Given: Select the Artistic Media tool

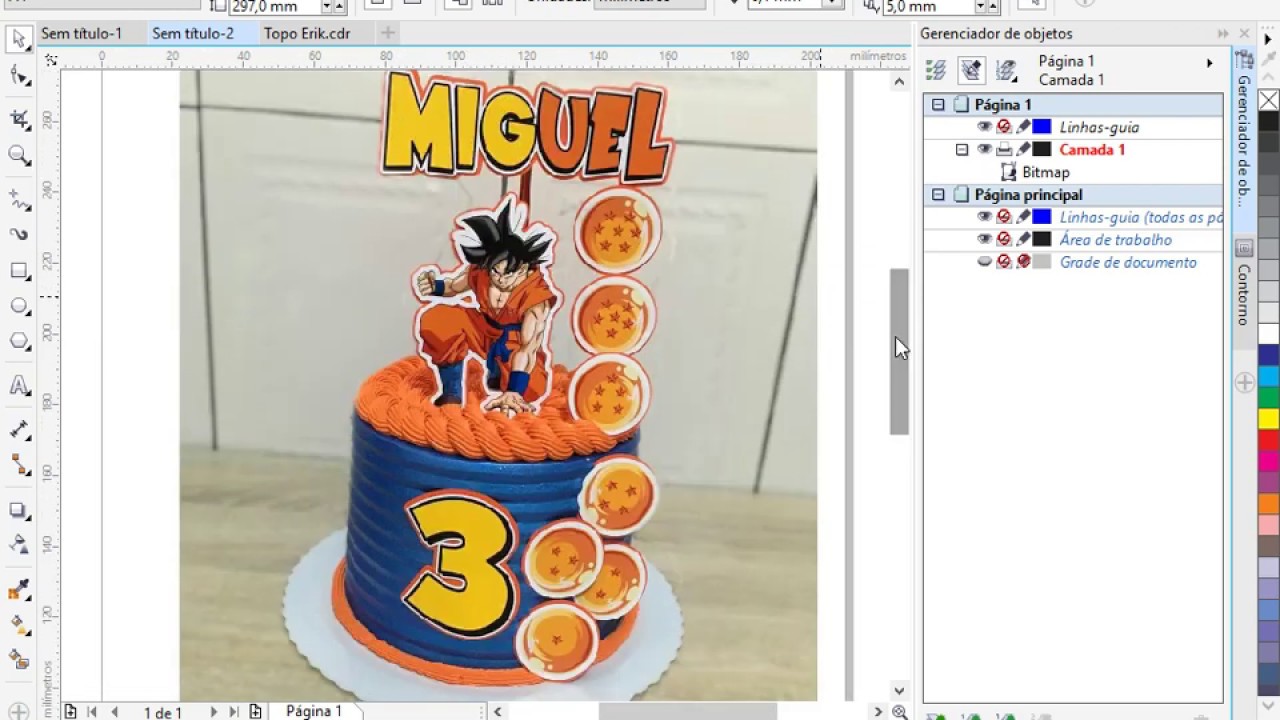Looking at the screenshot, I should pyautogui.click(x=19, y=234).
